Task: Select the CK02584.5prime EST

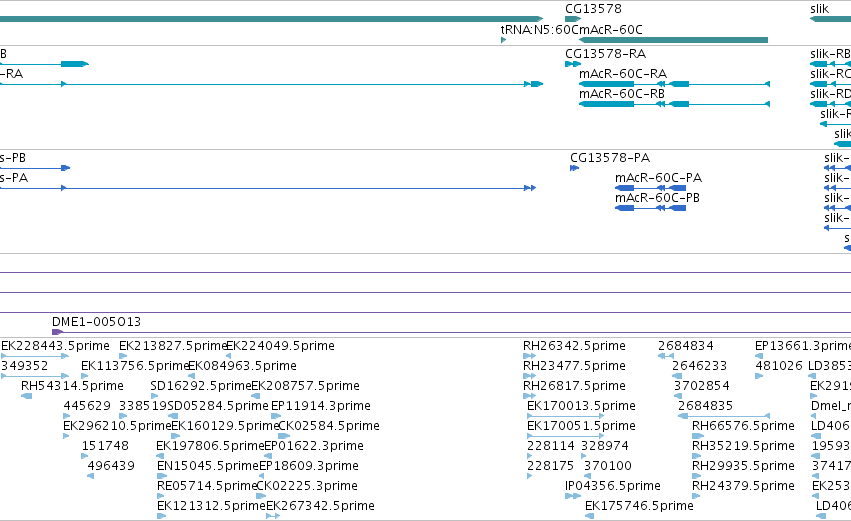Action: (329, 426)
